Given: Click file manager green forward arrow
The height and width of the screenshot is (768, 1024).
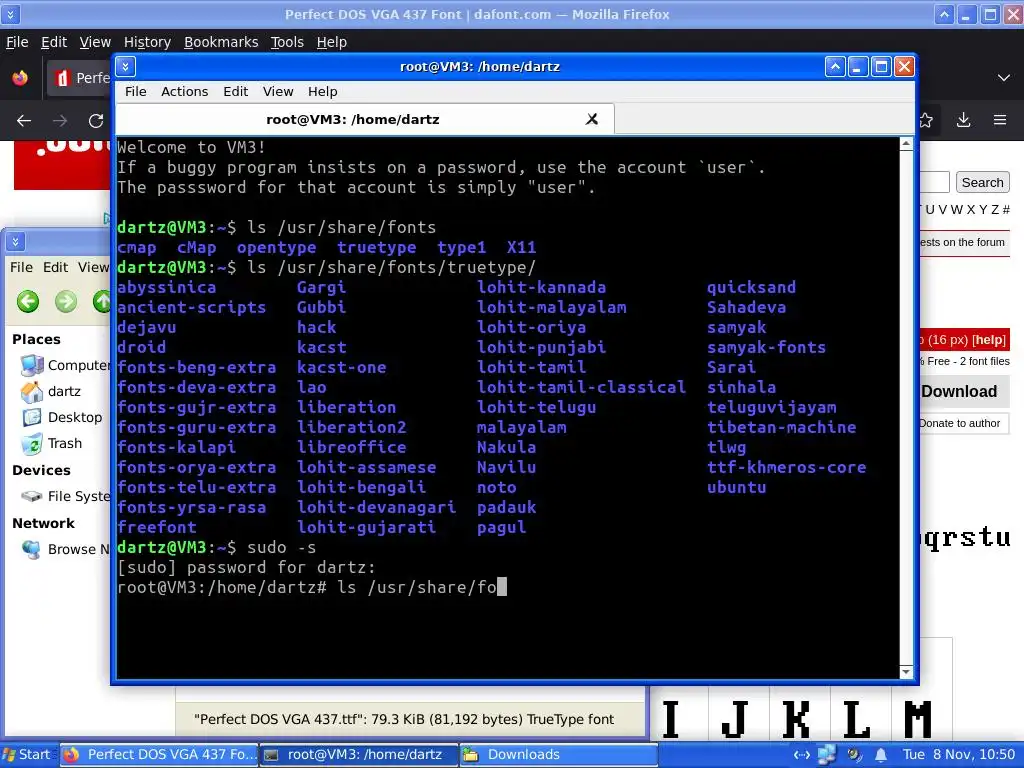Looking at the screenshot, I should tap(66, 302).
